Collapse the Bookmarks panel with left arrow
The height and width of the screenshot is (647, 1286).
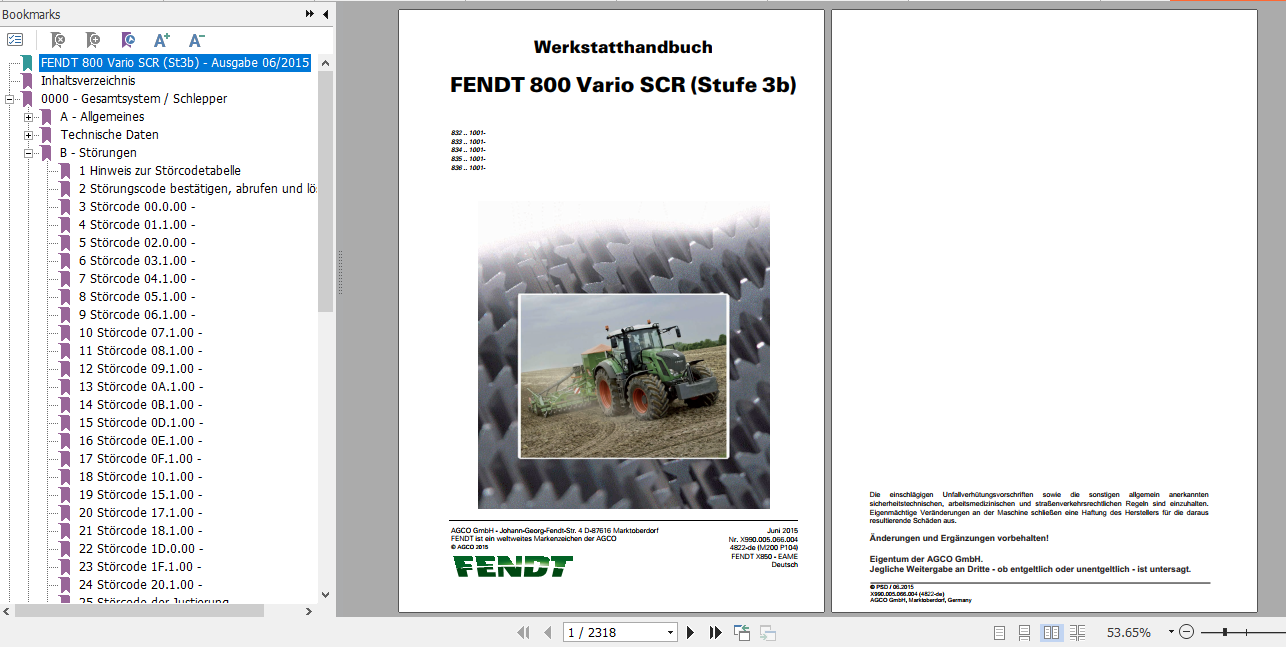point(326,14)
